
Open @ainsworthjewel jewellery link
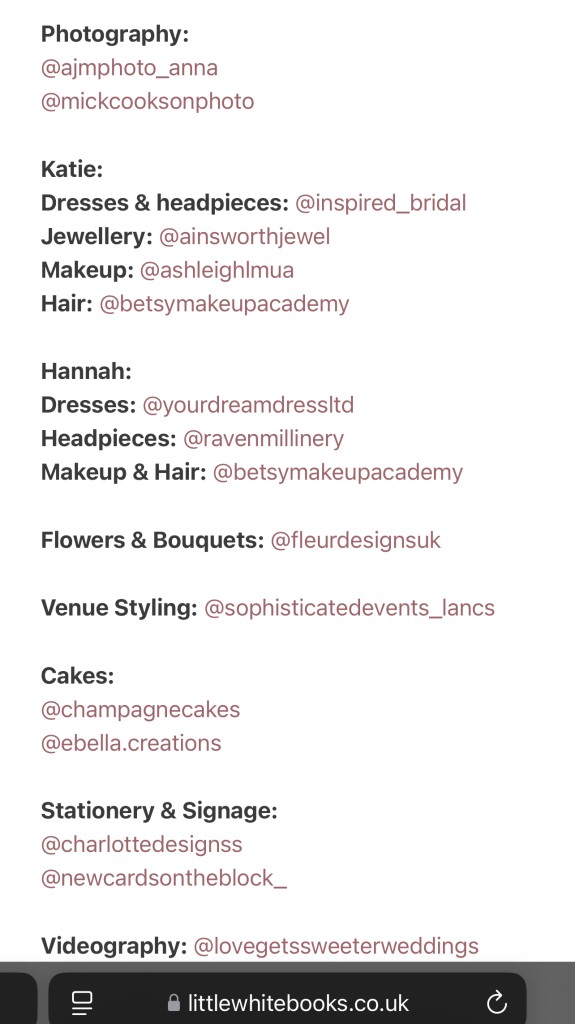(x=244, y=236)
